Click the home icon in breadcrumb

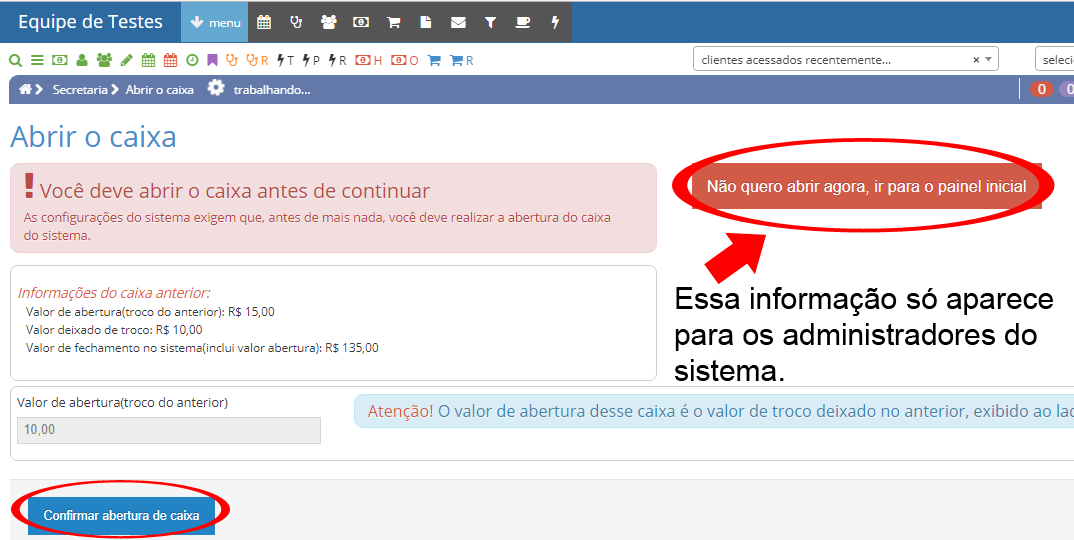coord(25,89)
